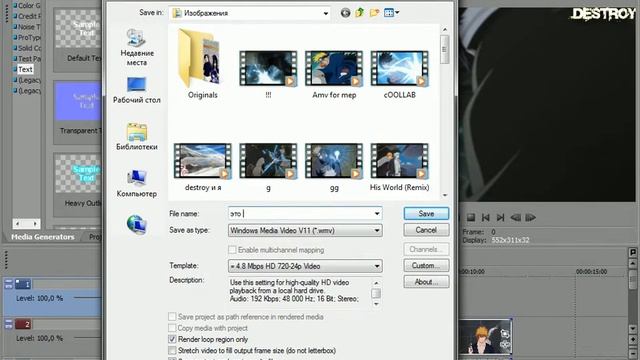Select the destroy и я video file
This screenshot has width=640, height=360.
pos(203,167)
